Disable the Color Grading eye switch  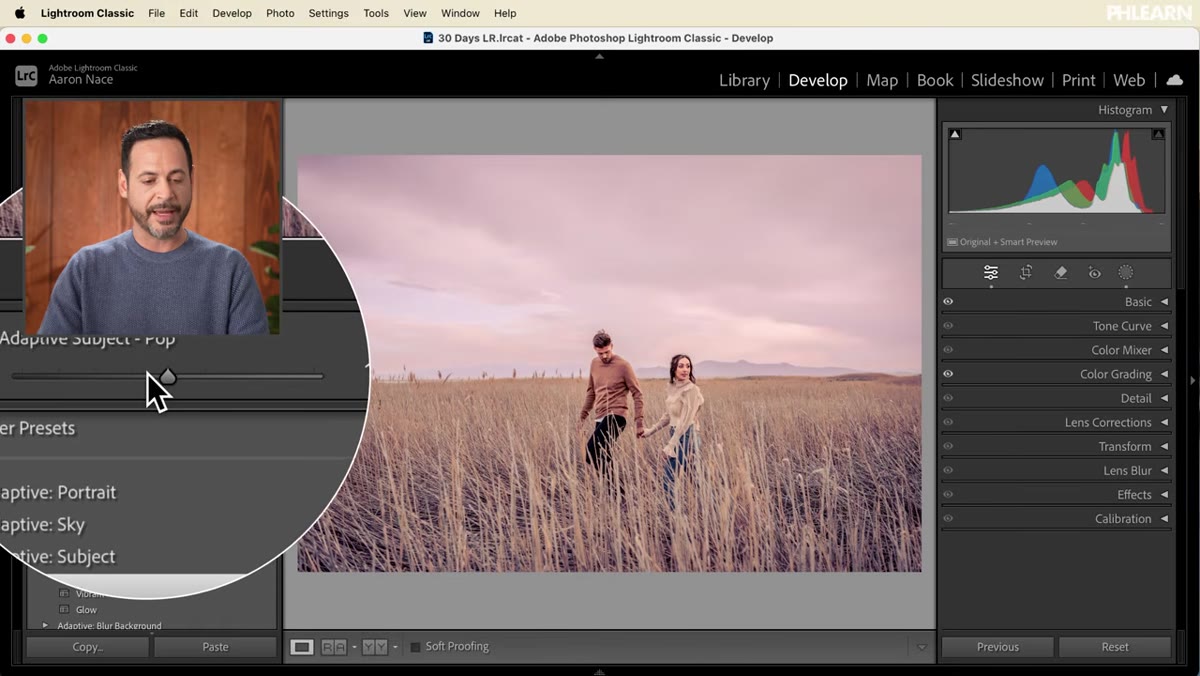pos(948,374)
